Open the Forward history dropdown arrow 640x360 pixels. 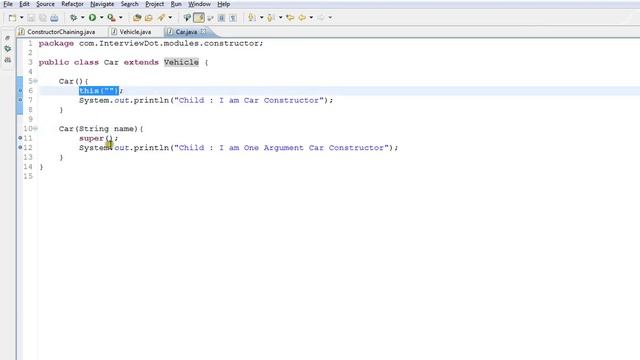pos(330,18)
